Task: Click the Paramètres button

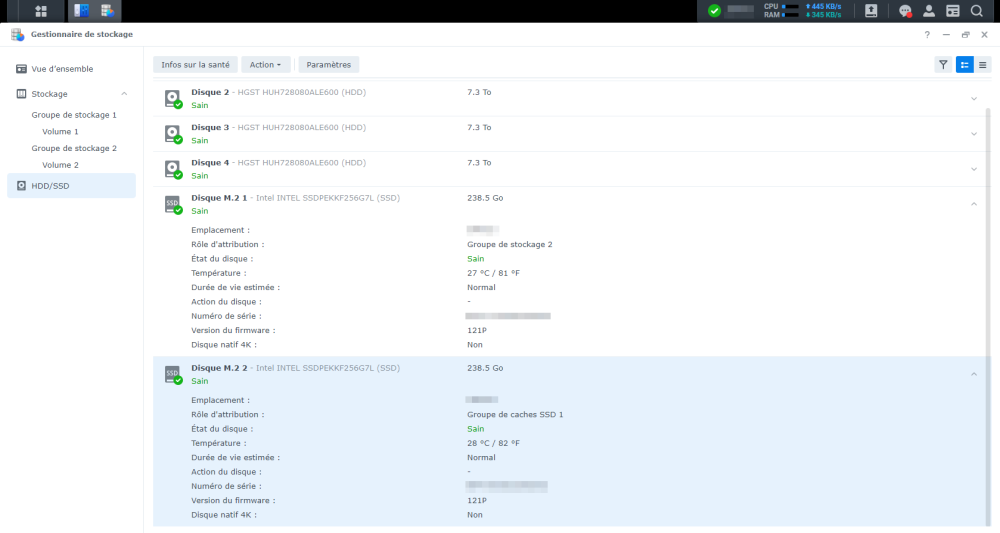Action: [328, 65]
